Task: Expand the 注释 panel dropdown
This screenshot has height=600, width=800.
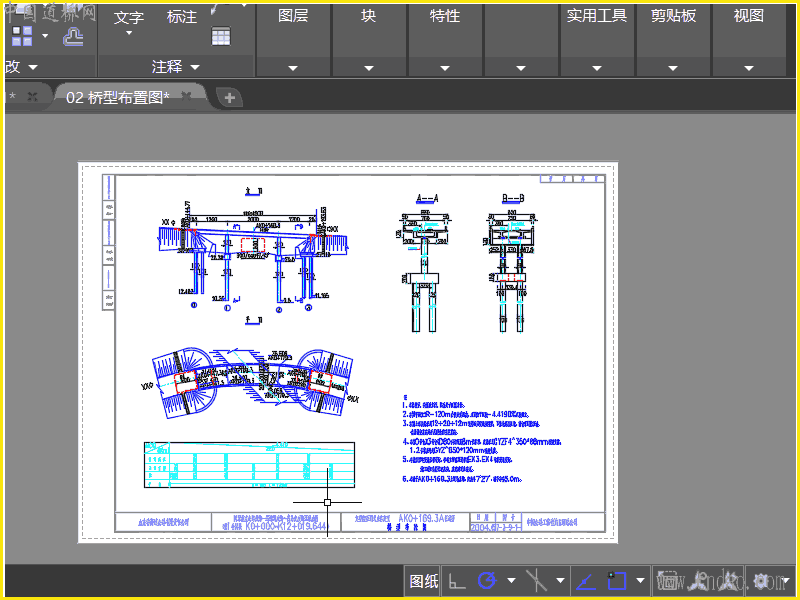Action: click(195, 67)
